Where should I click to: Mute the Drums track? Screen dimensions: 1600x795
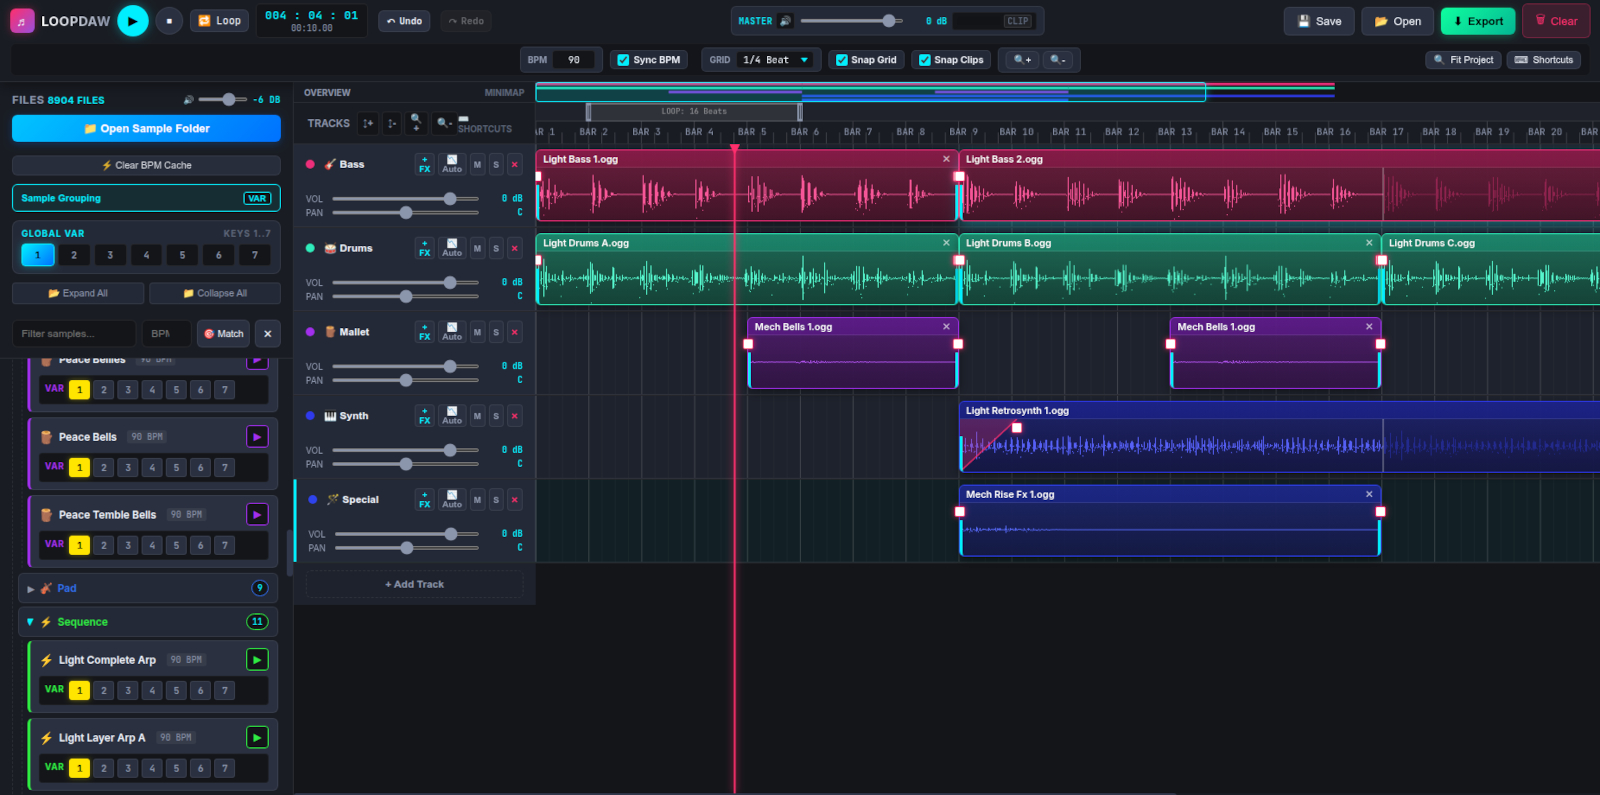(x=477, y=249)
